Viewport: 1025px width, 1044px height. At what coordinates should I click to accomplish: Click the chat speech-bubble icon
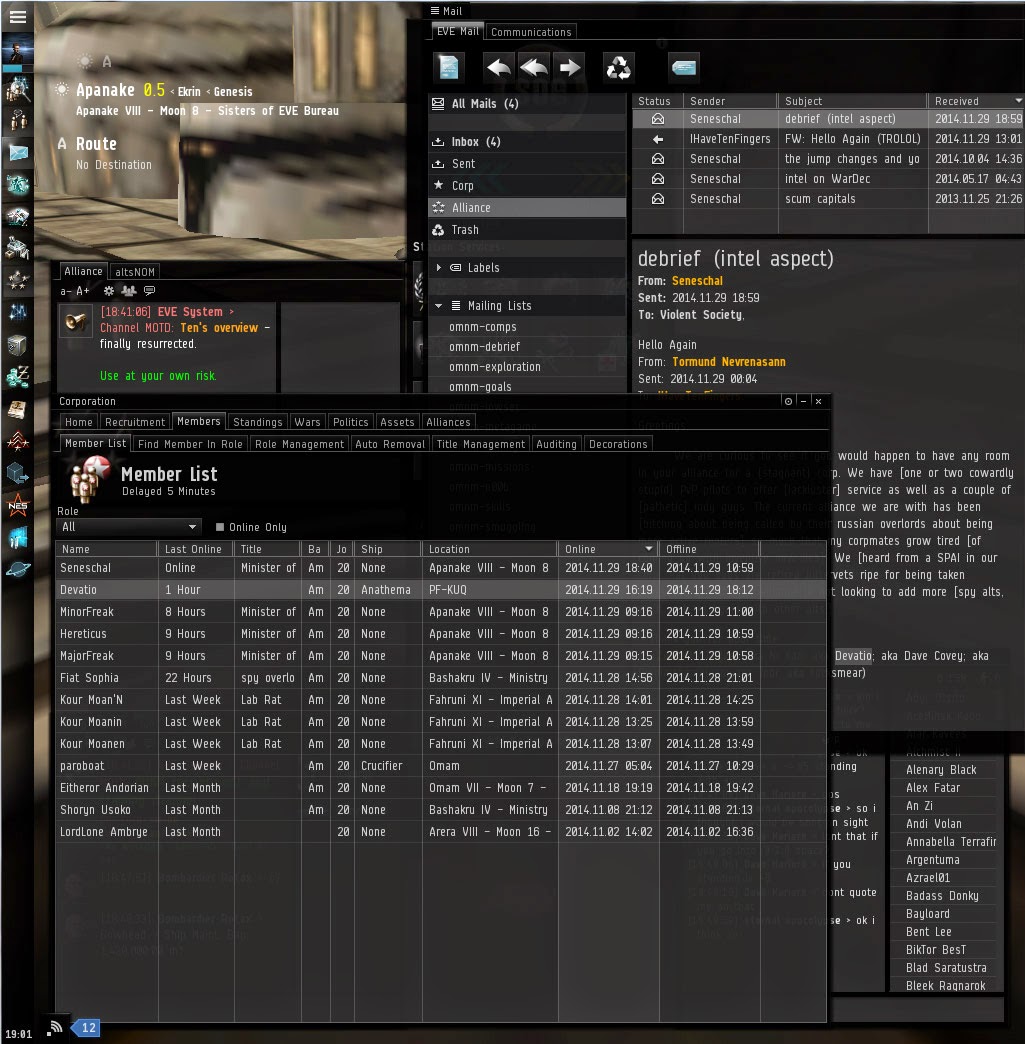point(149,291)
